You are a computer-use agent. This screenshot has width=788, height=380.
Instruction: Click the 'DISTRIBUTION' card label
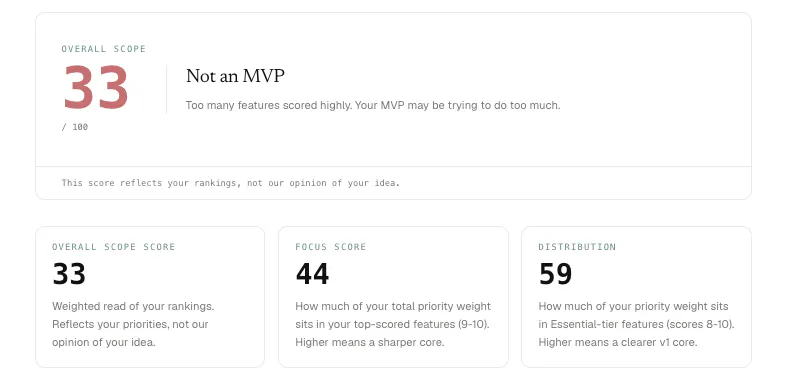[577, 247]
